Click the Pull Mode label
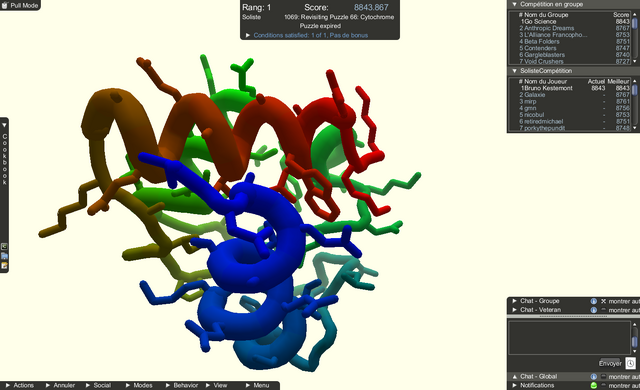640x390 pixels. click(24, 5)
